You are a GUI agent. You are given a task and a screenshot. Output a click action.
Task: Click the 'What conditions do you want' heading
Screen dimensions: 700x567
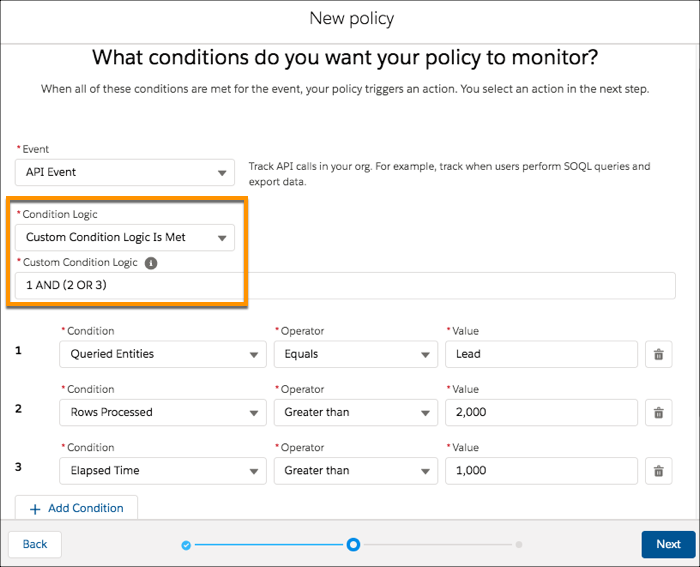[345, 58]
